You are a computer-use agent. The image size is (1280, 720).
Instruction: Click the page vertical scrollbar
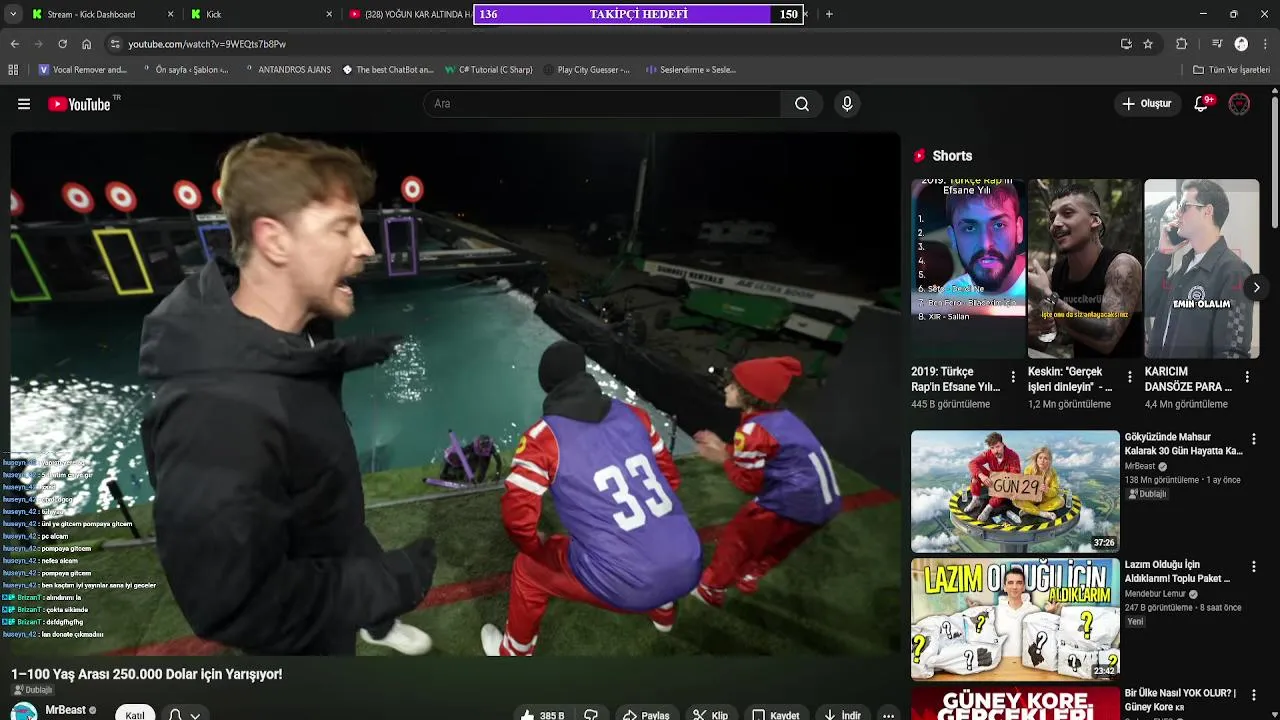pos(1274,160)
